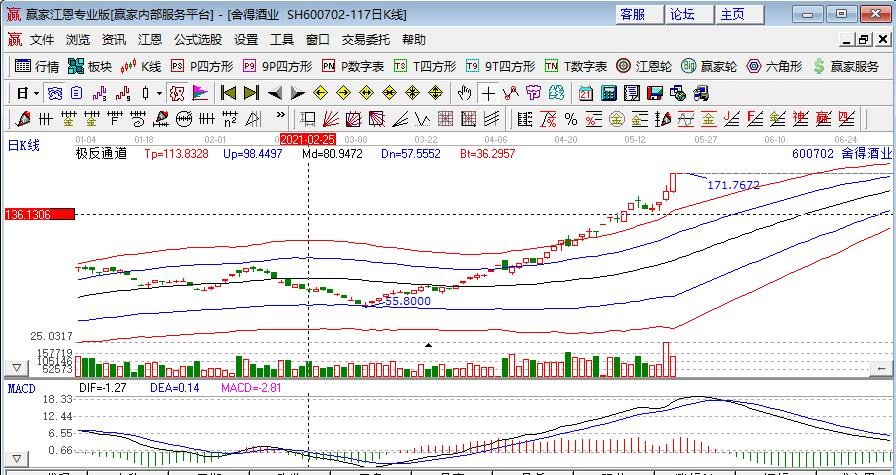This screenshot has height=475, width=896.
Task: Click the yellow diamond horizontal-compress icon
Action: pyautogui.click(x=390, y=93)
